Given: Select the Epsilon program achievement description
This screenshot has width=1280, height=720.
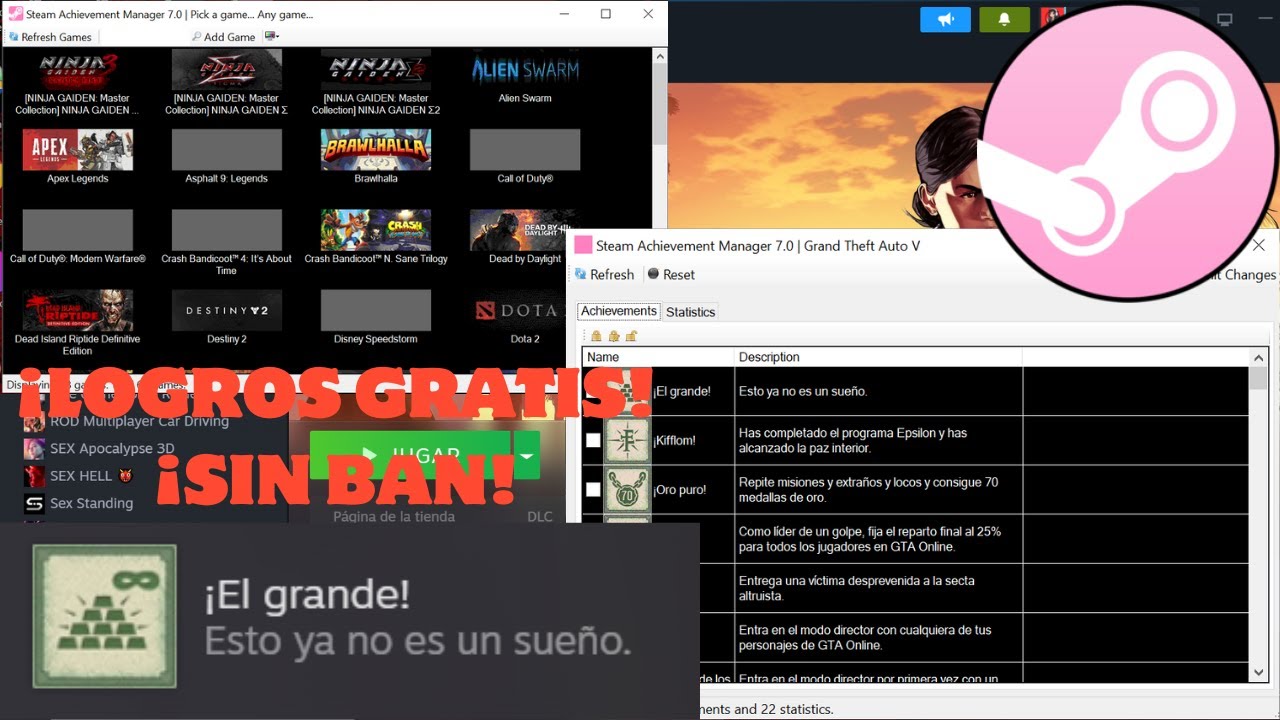Looking at the screenshot, I should (853, 440).
